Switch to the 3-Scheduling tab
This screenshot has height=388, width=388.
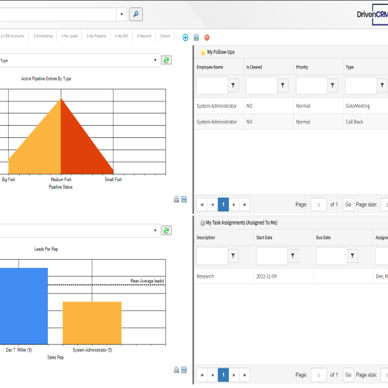(x=43, y=36)
